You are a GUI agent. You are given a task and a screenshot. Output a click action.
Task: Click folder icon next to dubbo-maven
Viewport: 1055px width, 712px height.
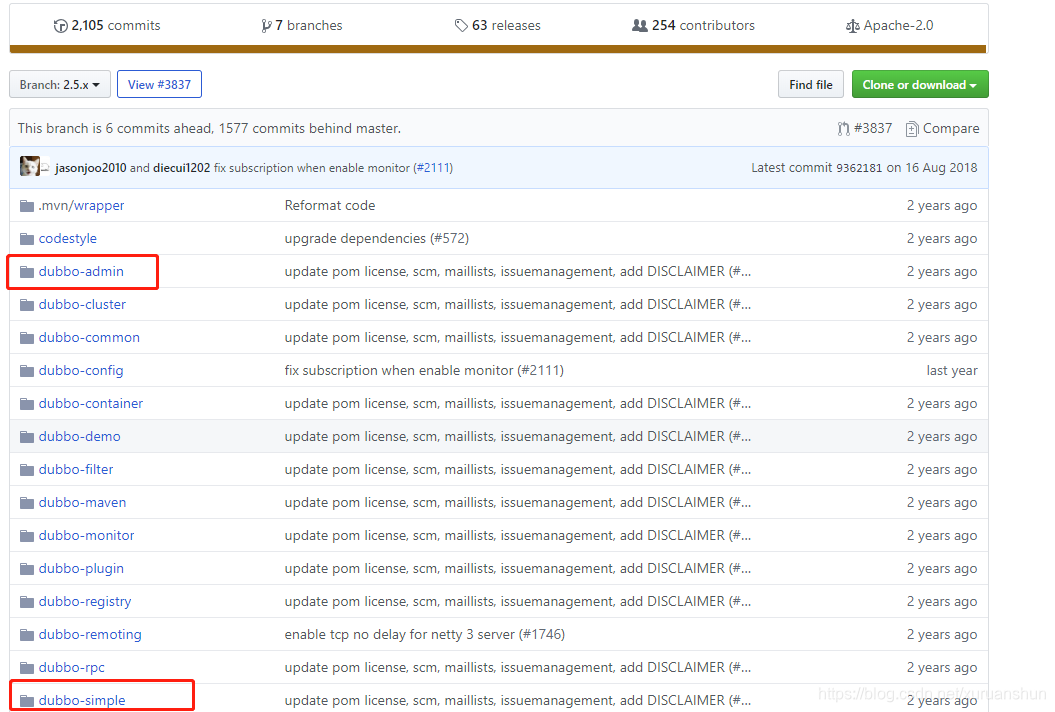coord(27,502)
